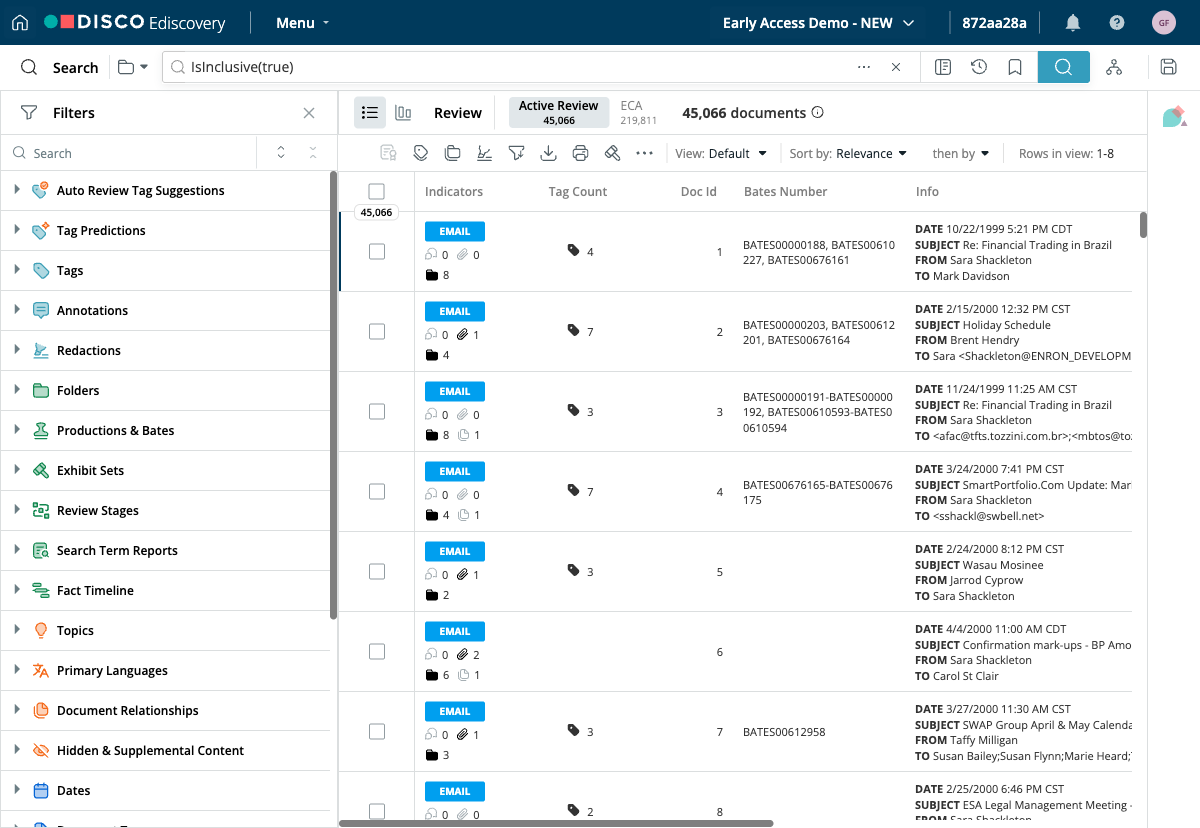The height and width of the screenshot is (828, 1200).
Task: Click the bookmark saved search icon
Action: 1015,67
